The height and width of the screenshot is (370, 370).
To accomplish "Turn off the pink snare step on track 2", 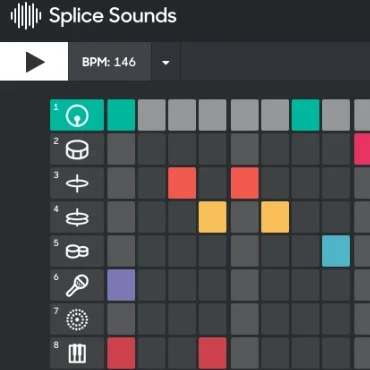I will pyautogui.click(x=362, y=149).
